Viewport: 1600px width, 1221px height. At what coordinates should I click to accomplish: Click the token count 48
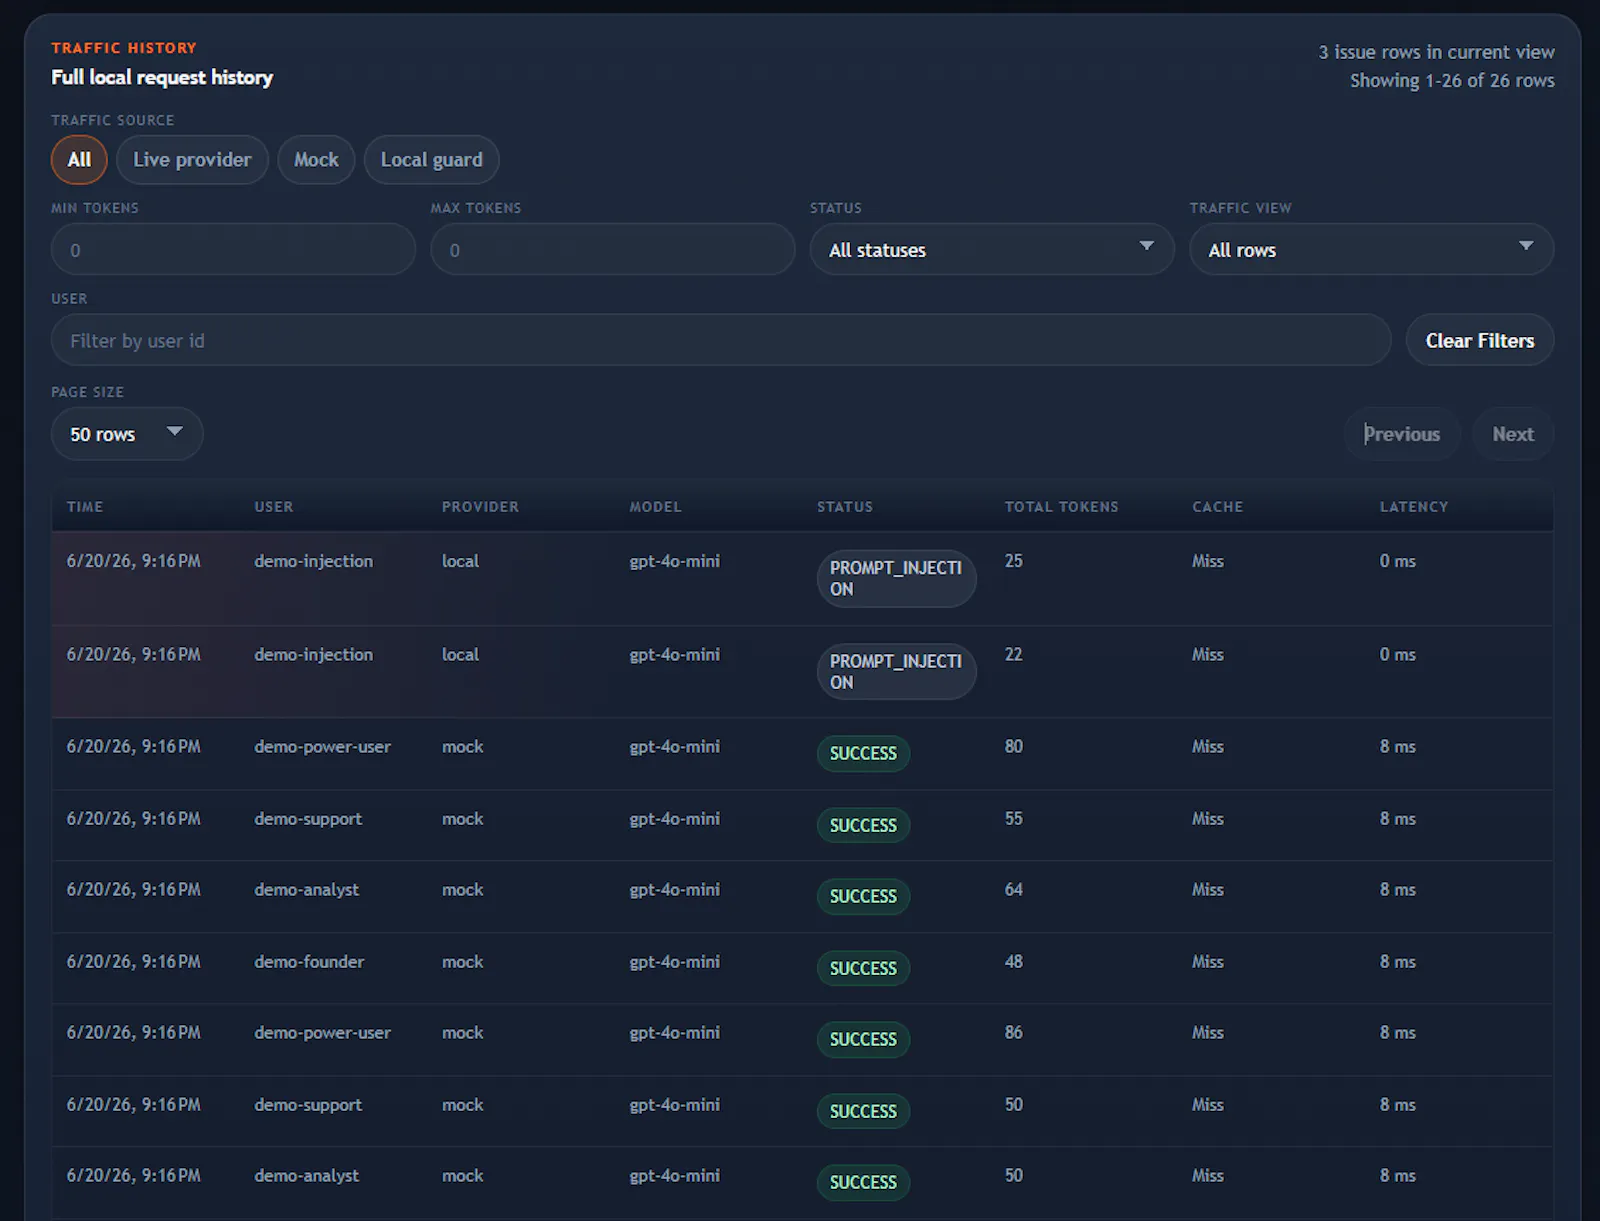point(1013,962)
